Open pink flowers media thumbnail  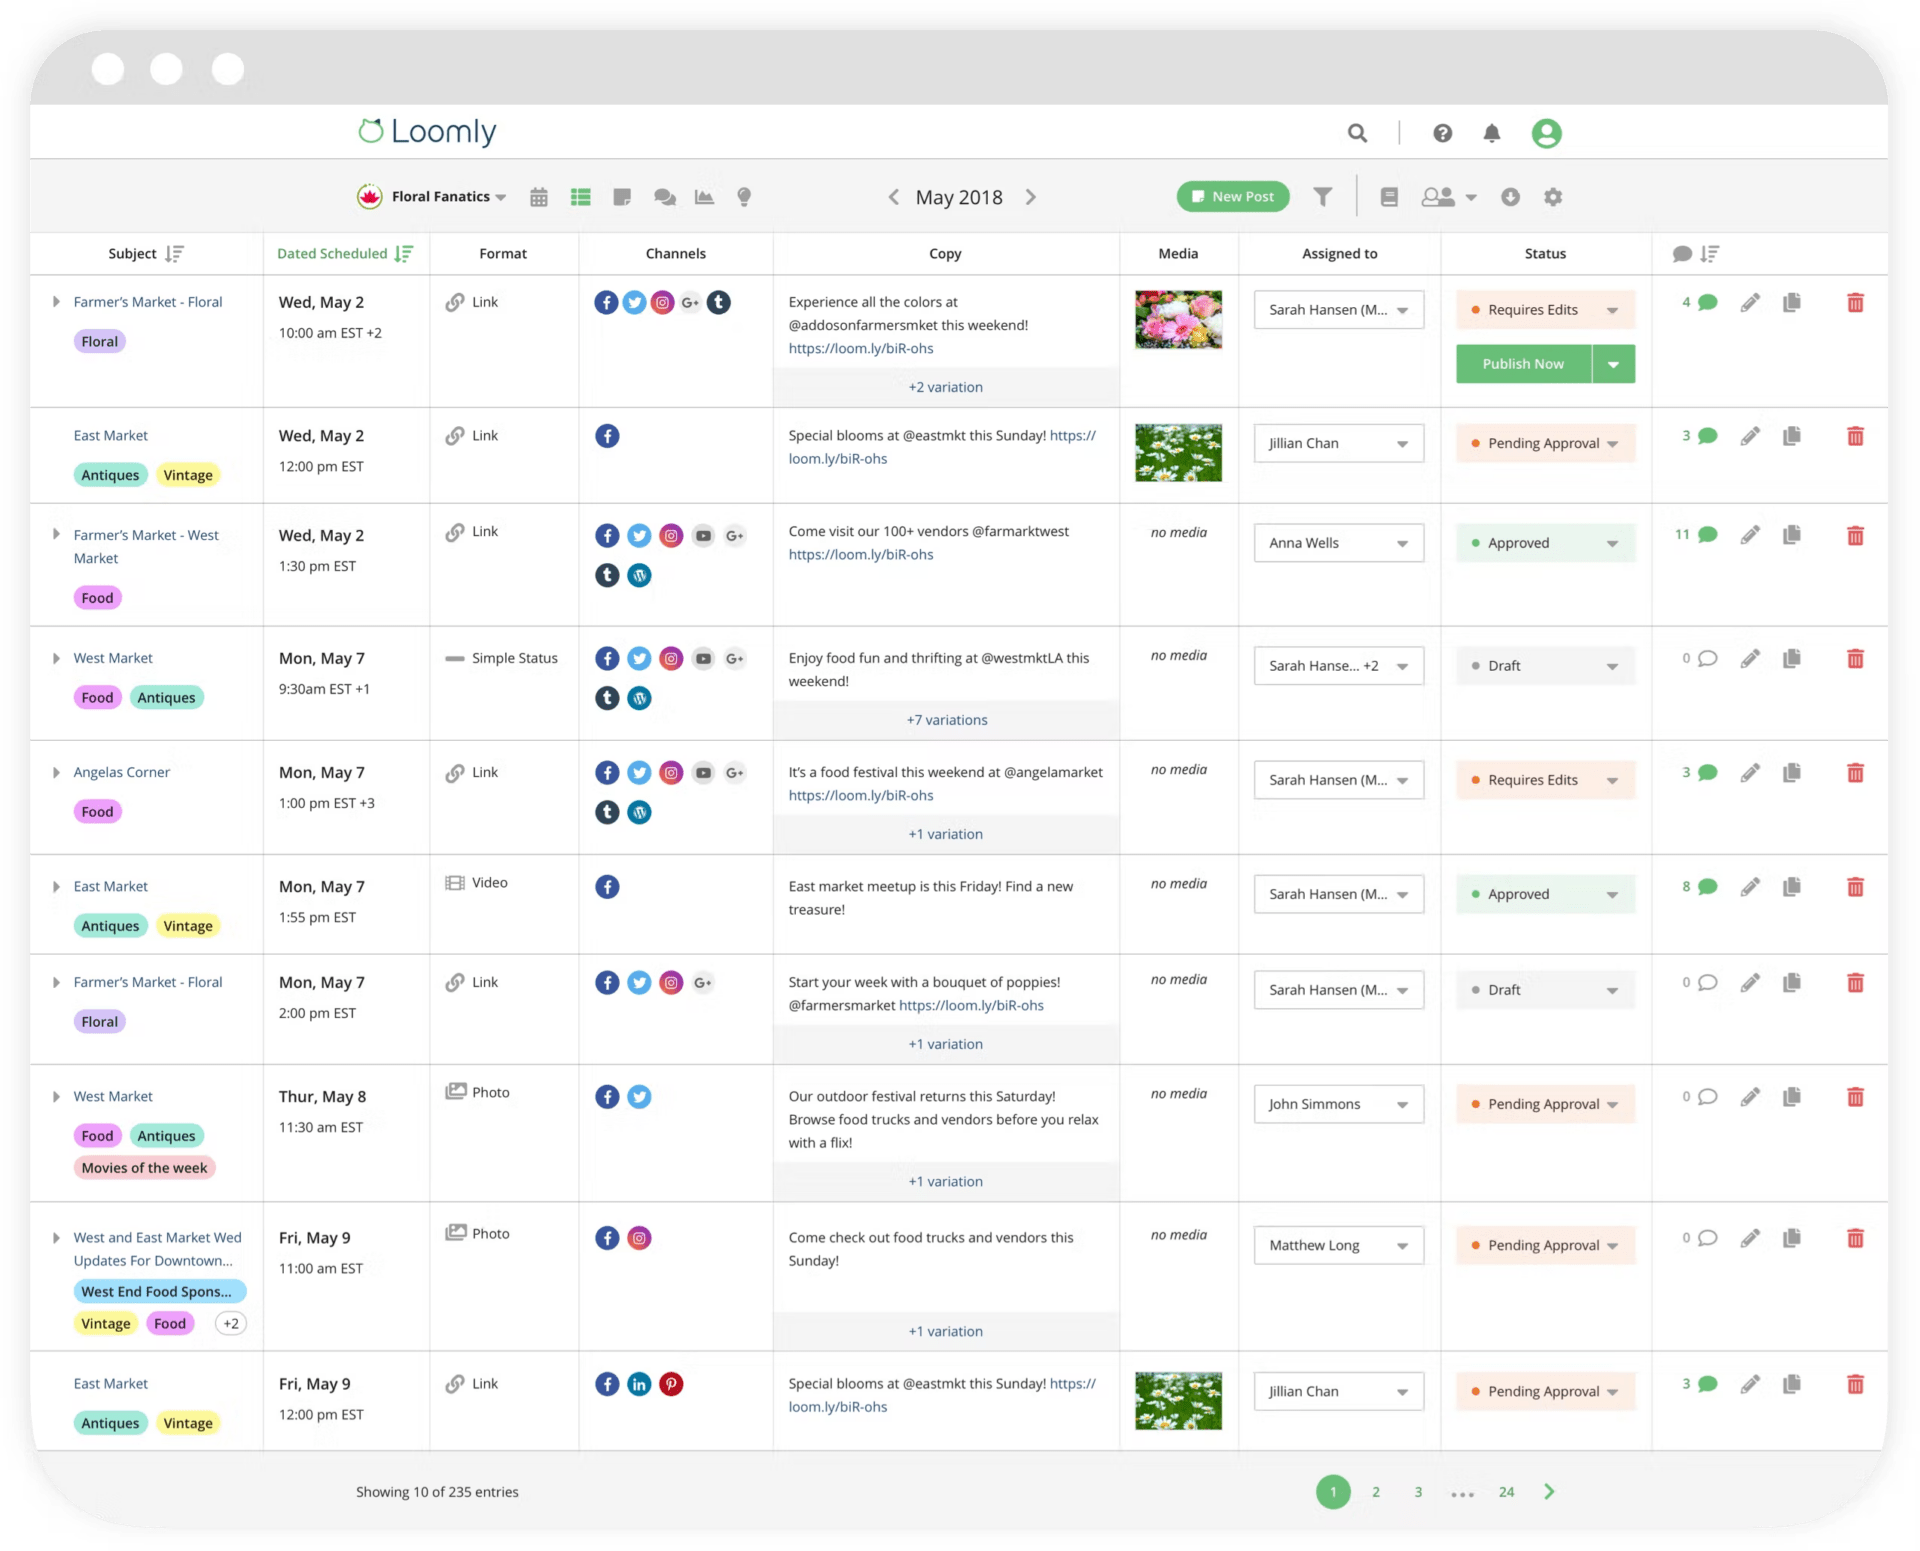point(1178,320)
